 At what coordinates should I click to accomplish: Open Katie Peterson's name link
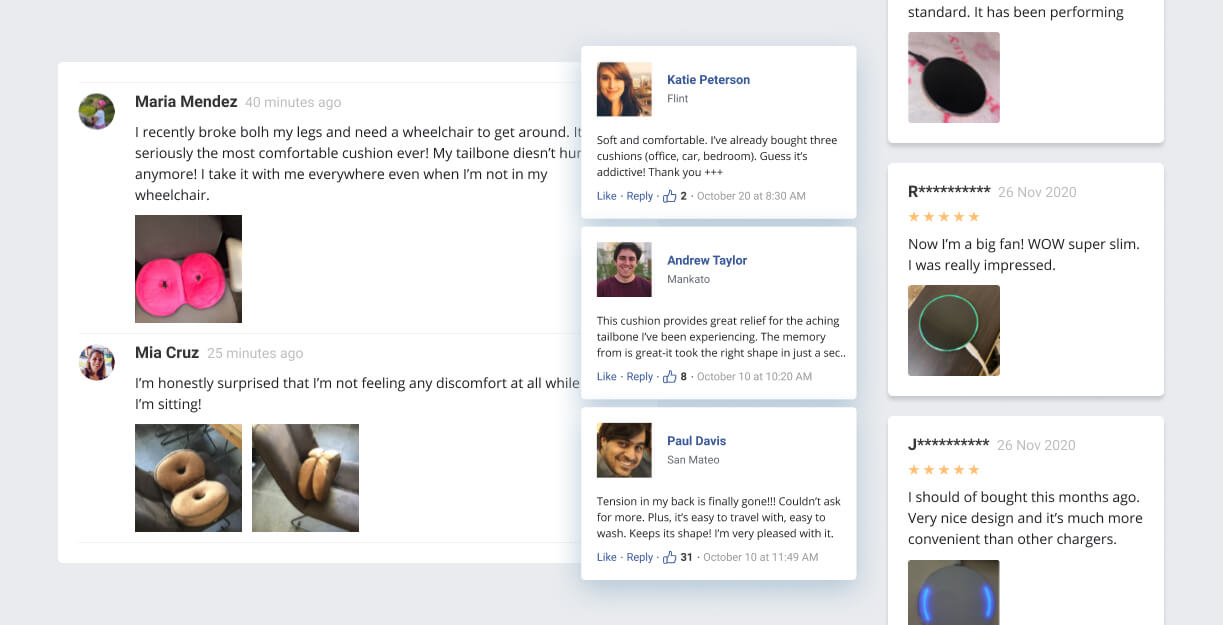tap(708, 80)
